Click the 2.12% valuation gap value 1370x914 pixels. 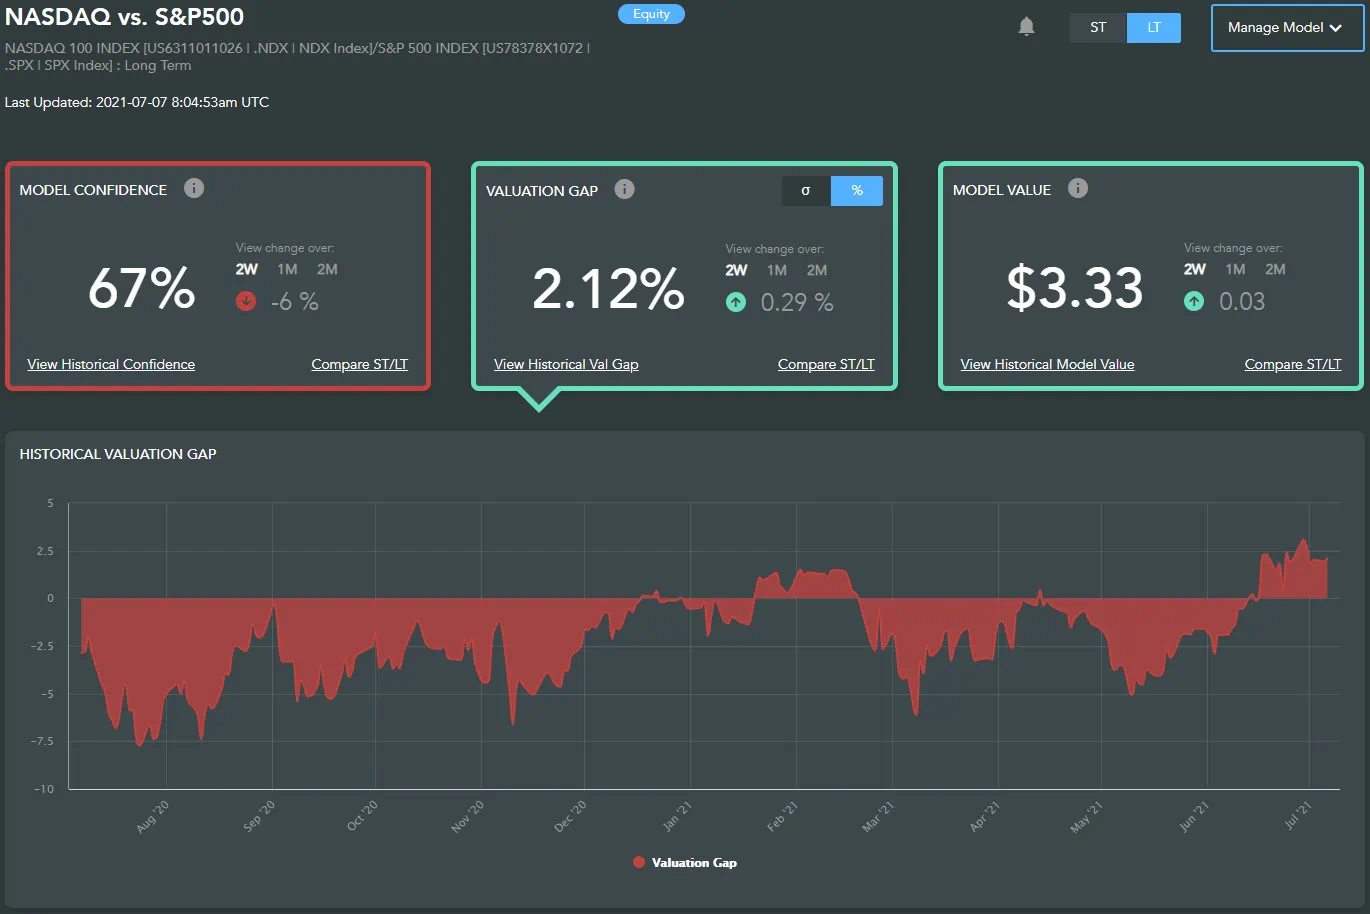[x=608, y=289]
